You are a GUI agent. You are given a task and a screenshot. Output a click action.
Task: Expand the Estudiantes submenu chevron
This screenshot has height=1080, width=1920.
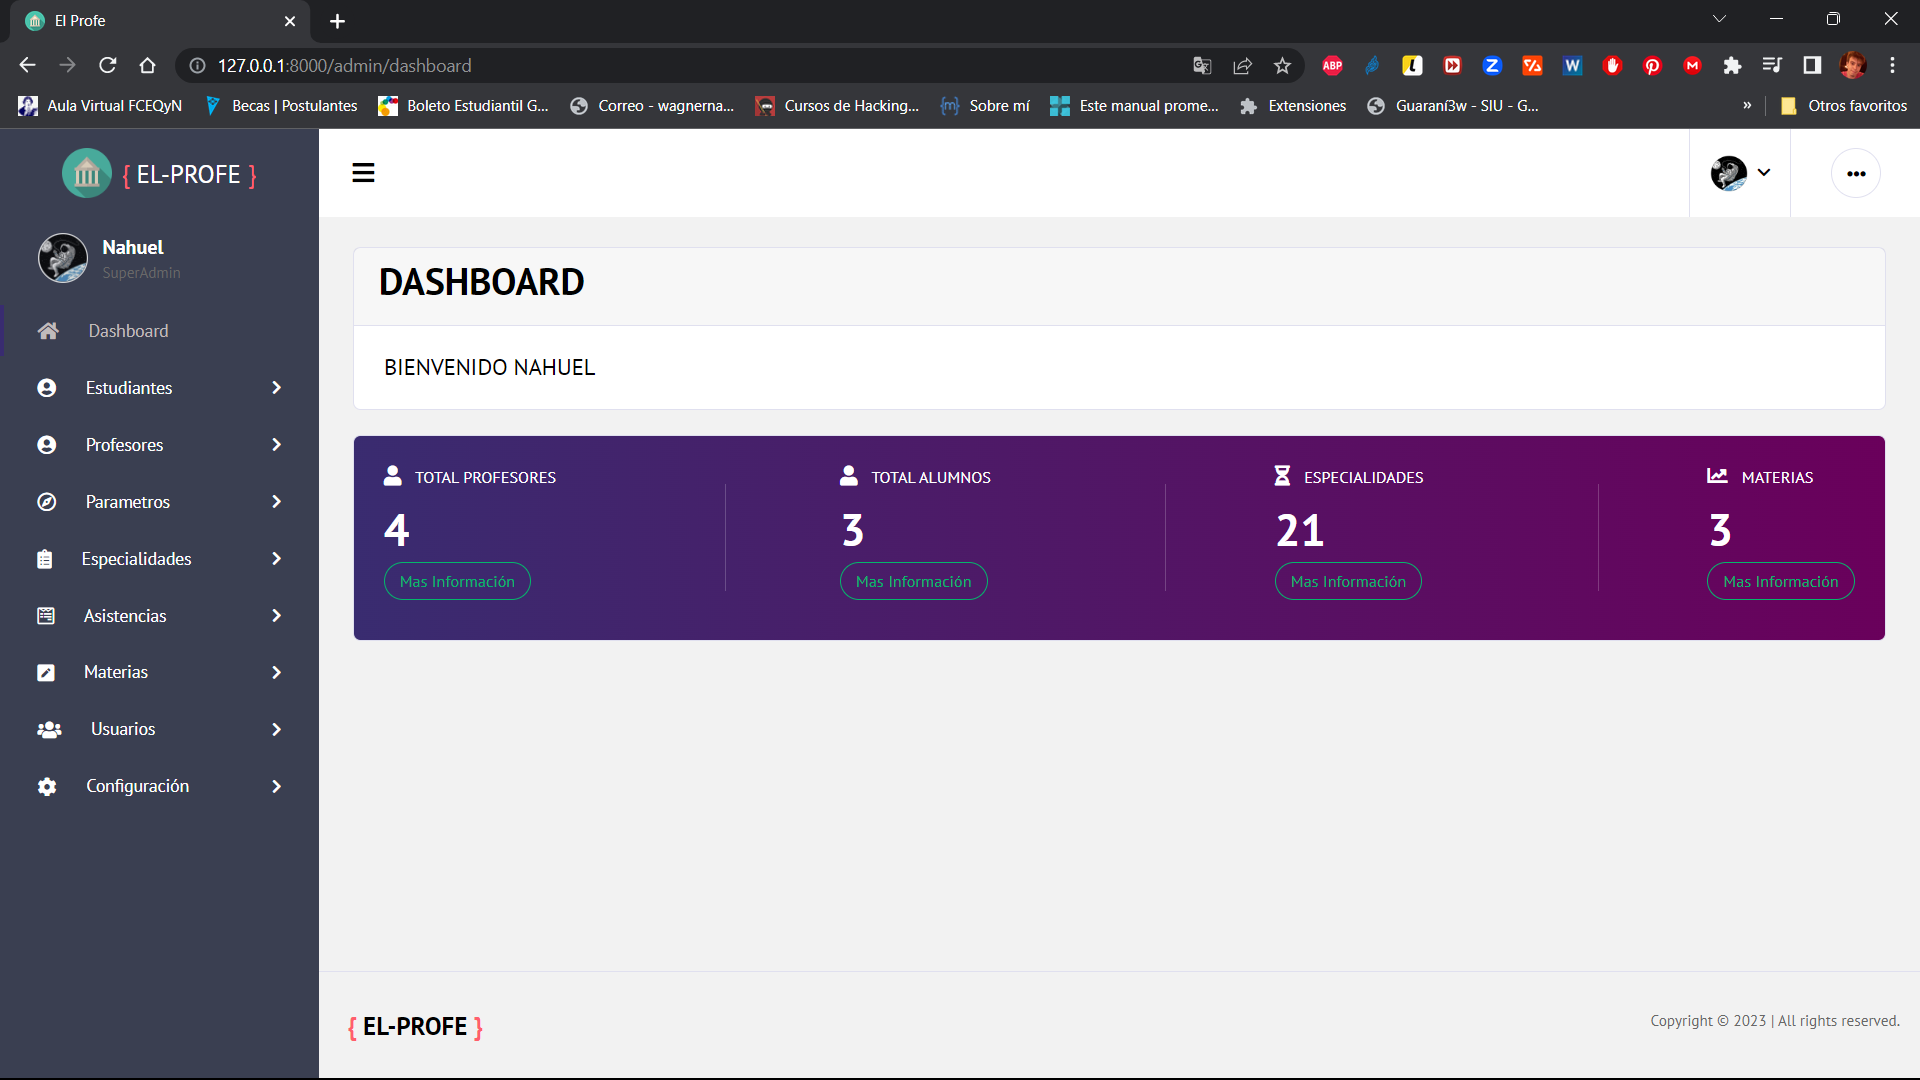click(x=277, y=388)
